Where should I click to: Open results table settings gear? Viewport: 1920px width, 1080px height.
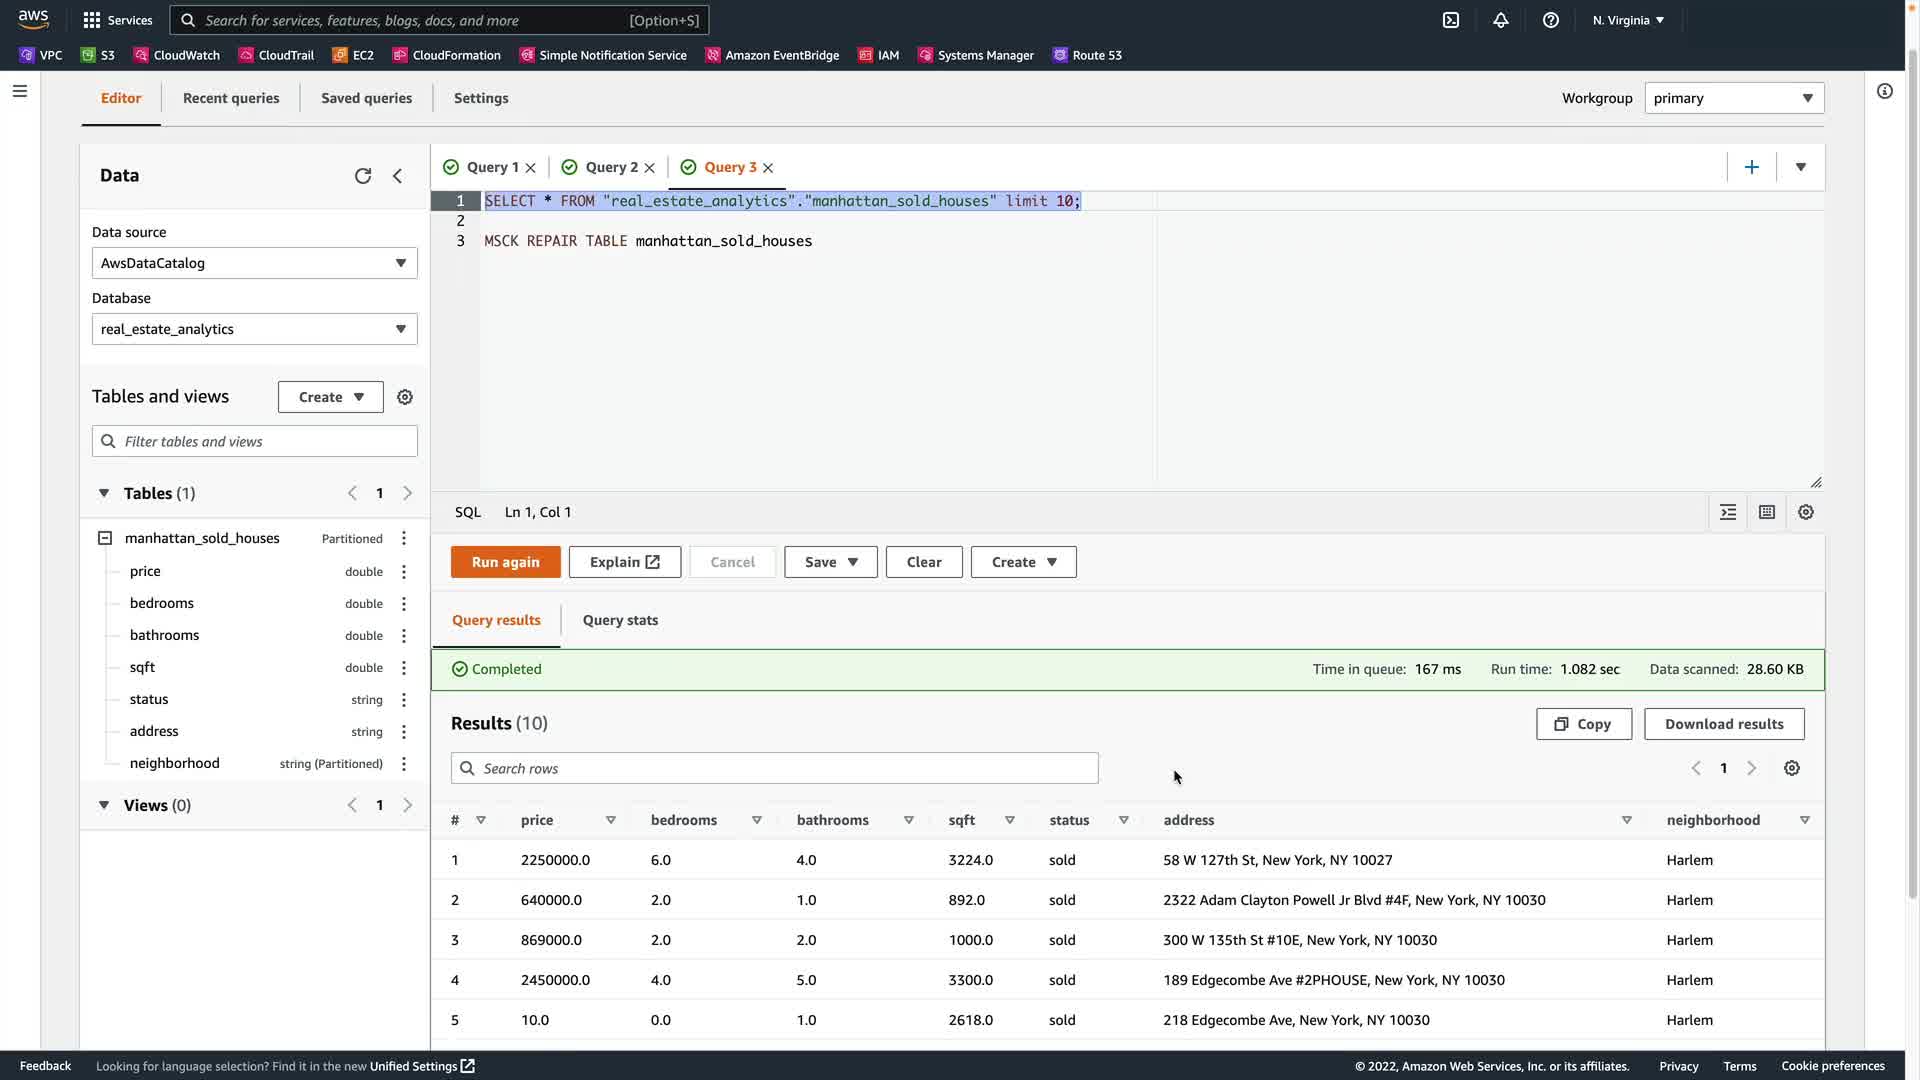point(1792,768)
